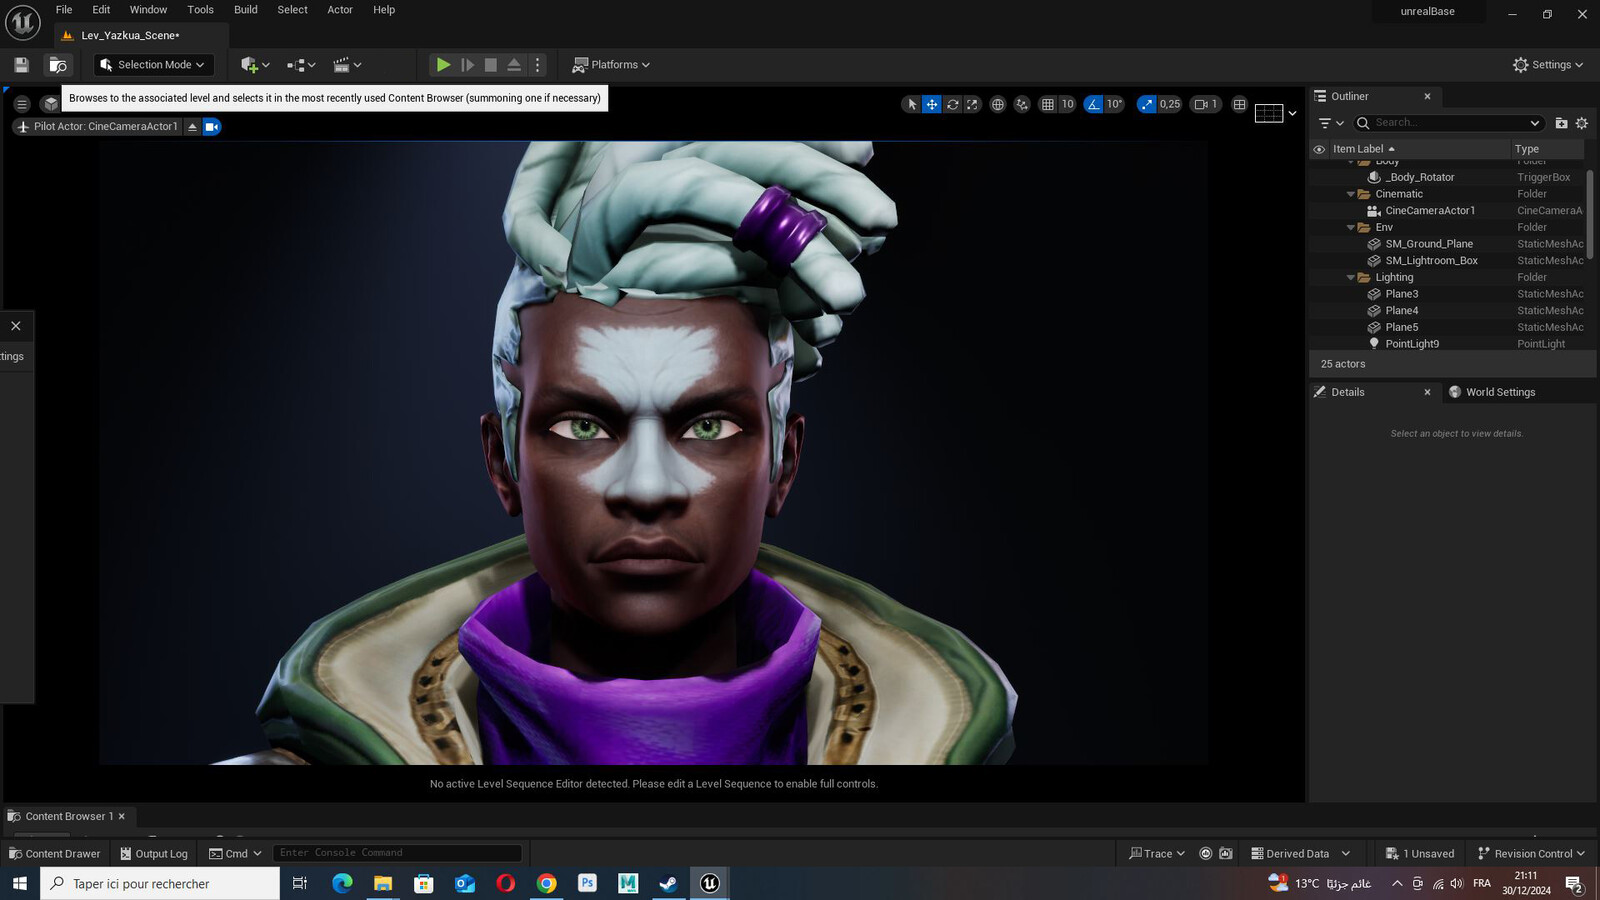Screen dimensions: 1600x900
Task: Start Play in Editor with the green play button
Action: pyautogui.click(x=443, y=65)
